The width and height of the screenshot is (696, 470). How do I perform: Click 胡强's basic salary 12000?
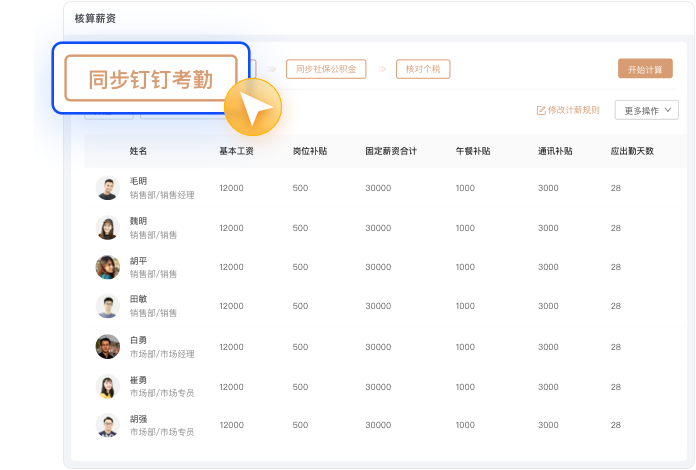point(231,425)
